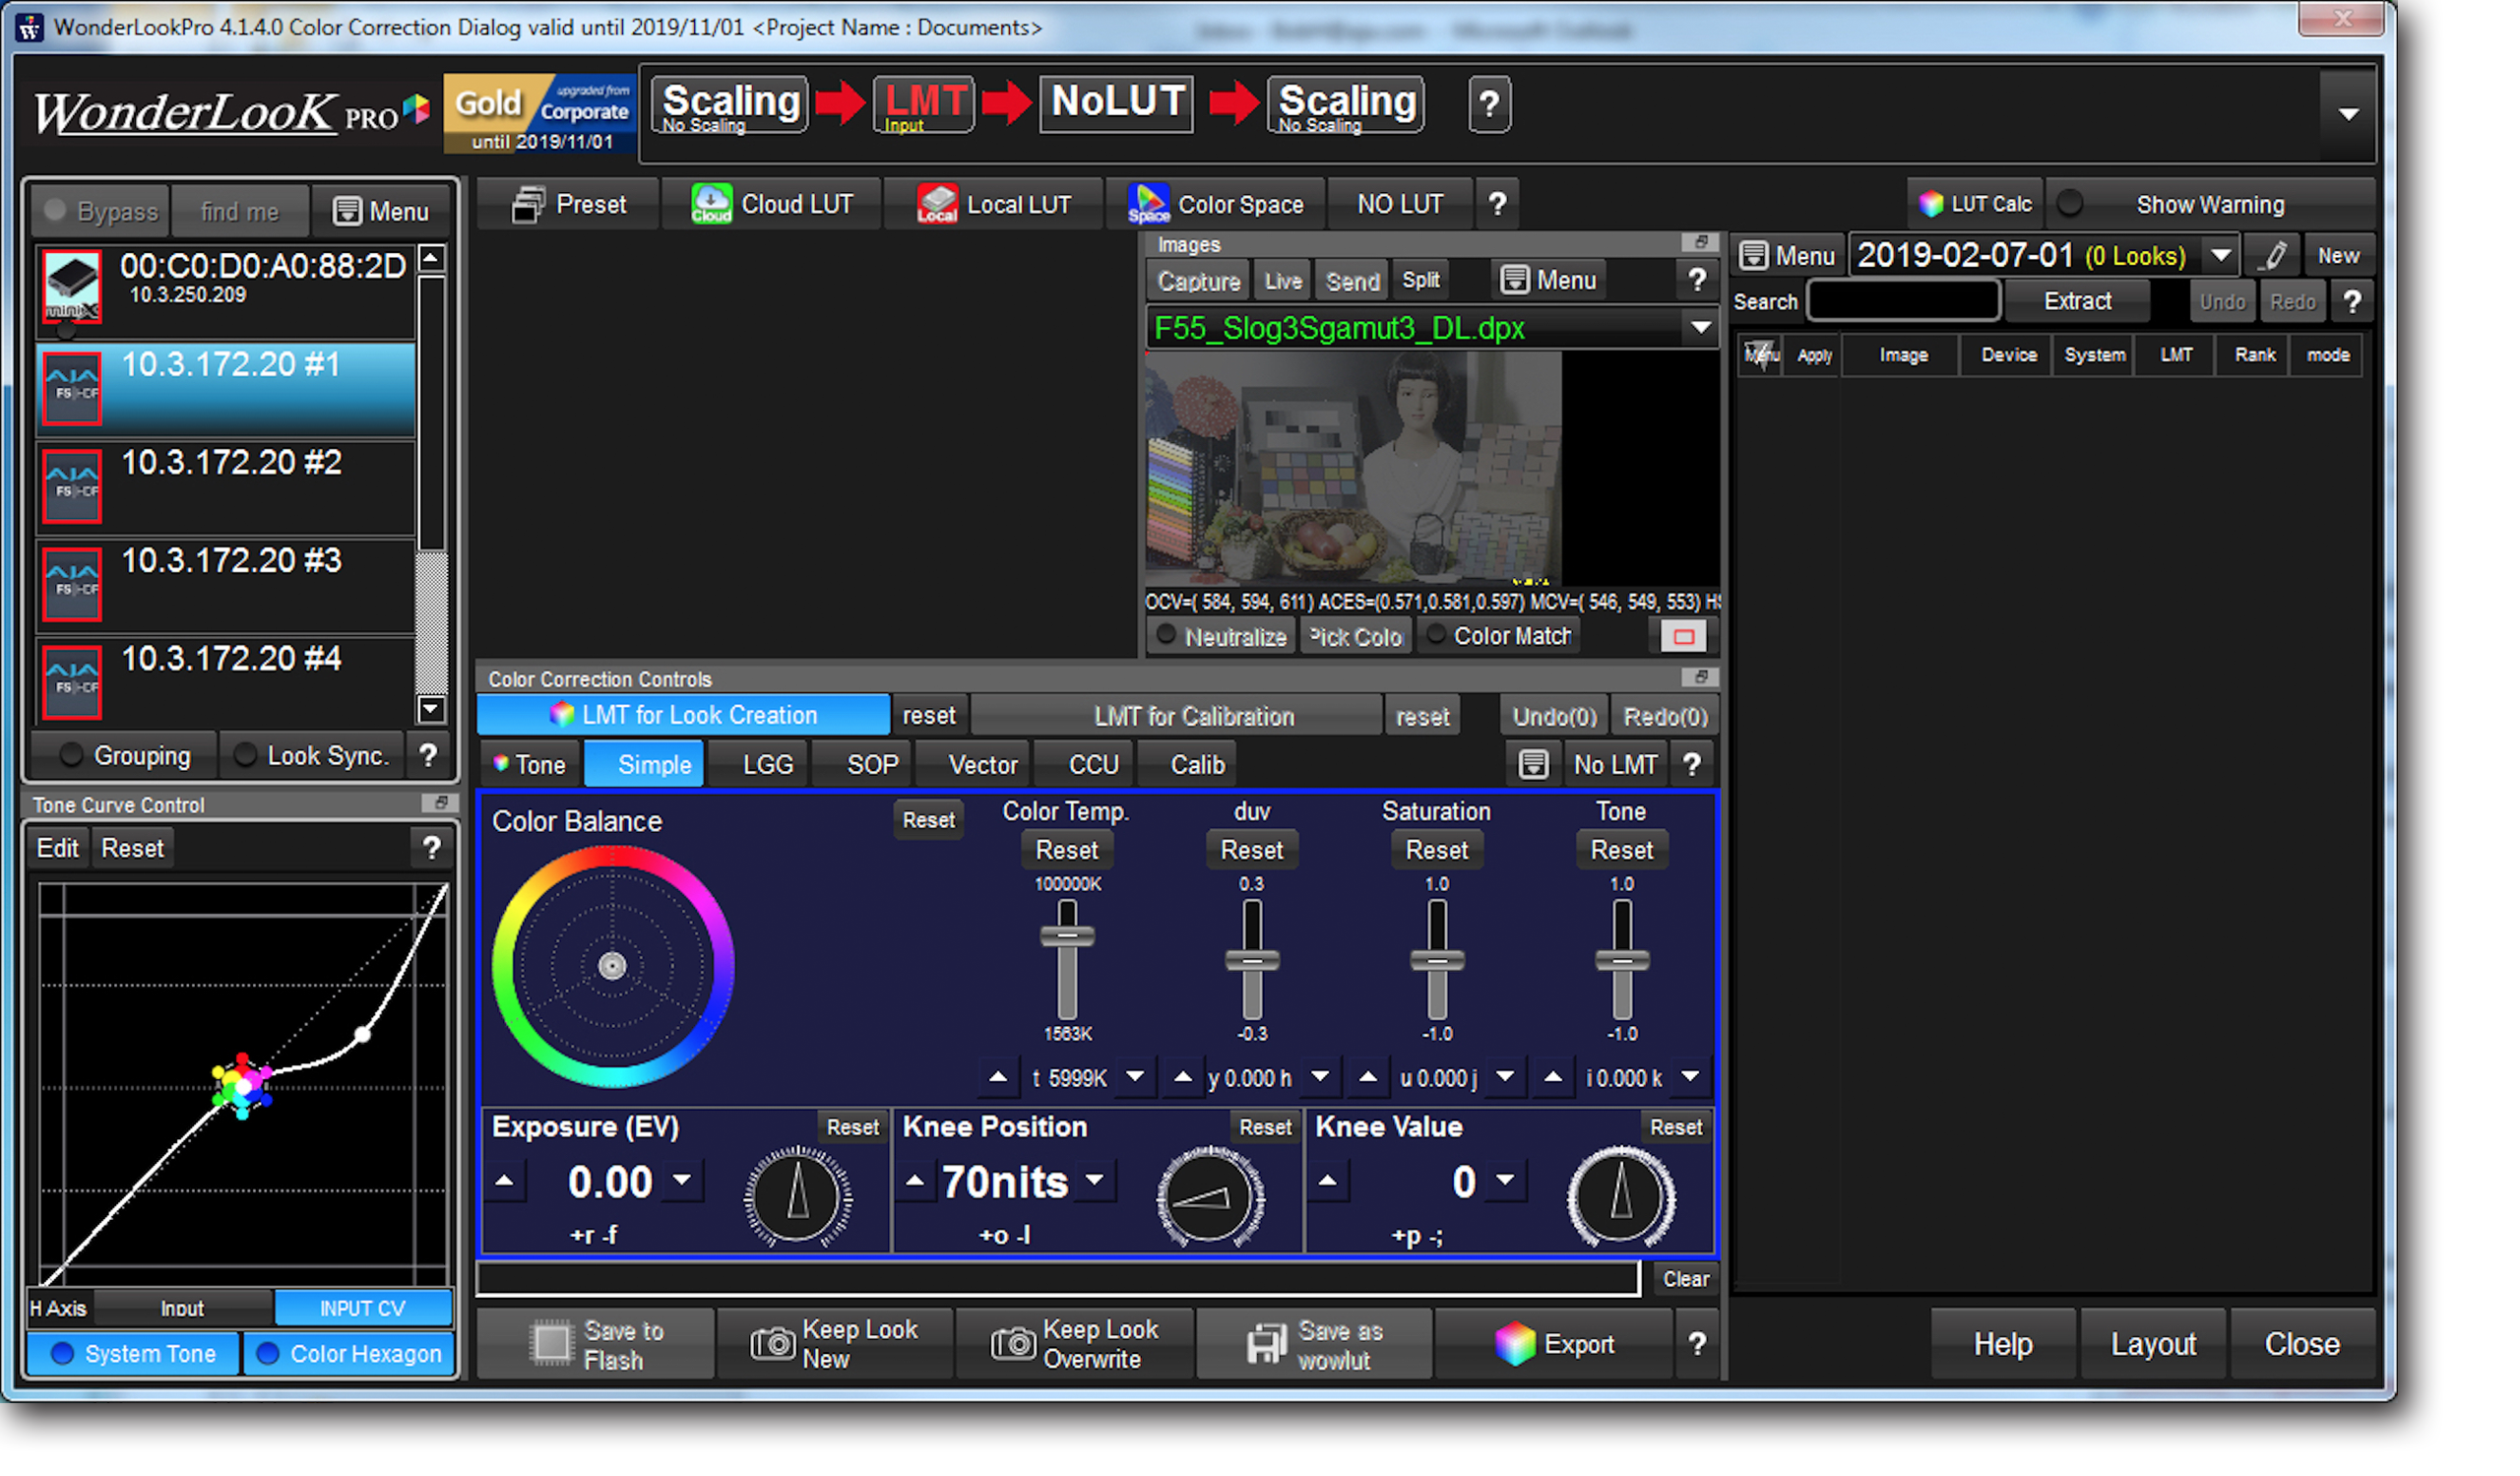The width and height of the screenshot is (2520, 1476).
Task: Click the Extract button
Action: (2077, 302)
